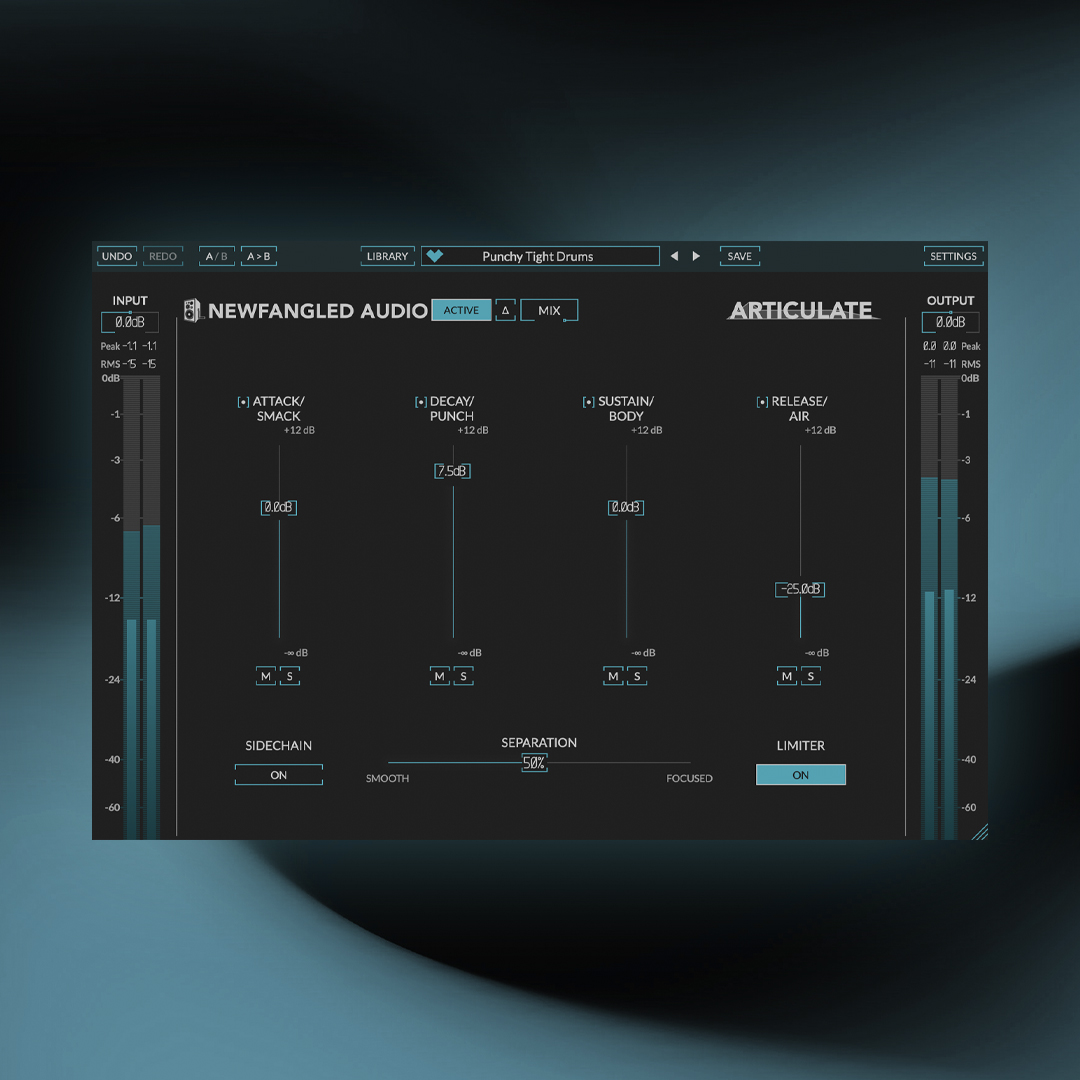Go to previous preset with left arrow

(674, 256)
